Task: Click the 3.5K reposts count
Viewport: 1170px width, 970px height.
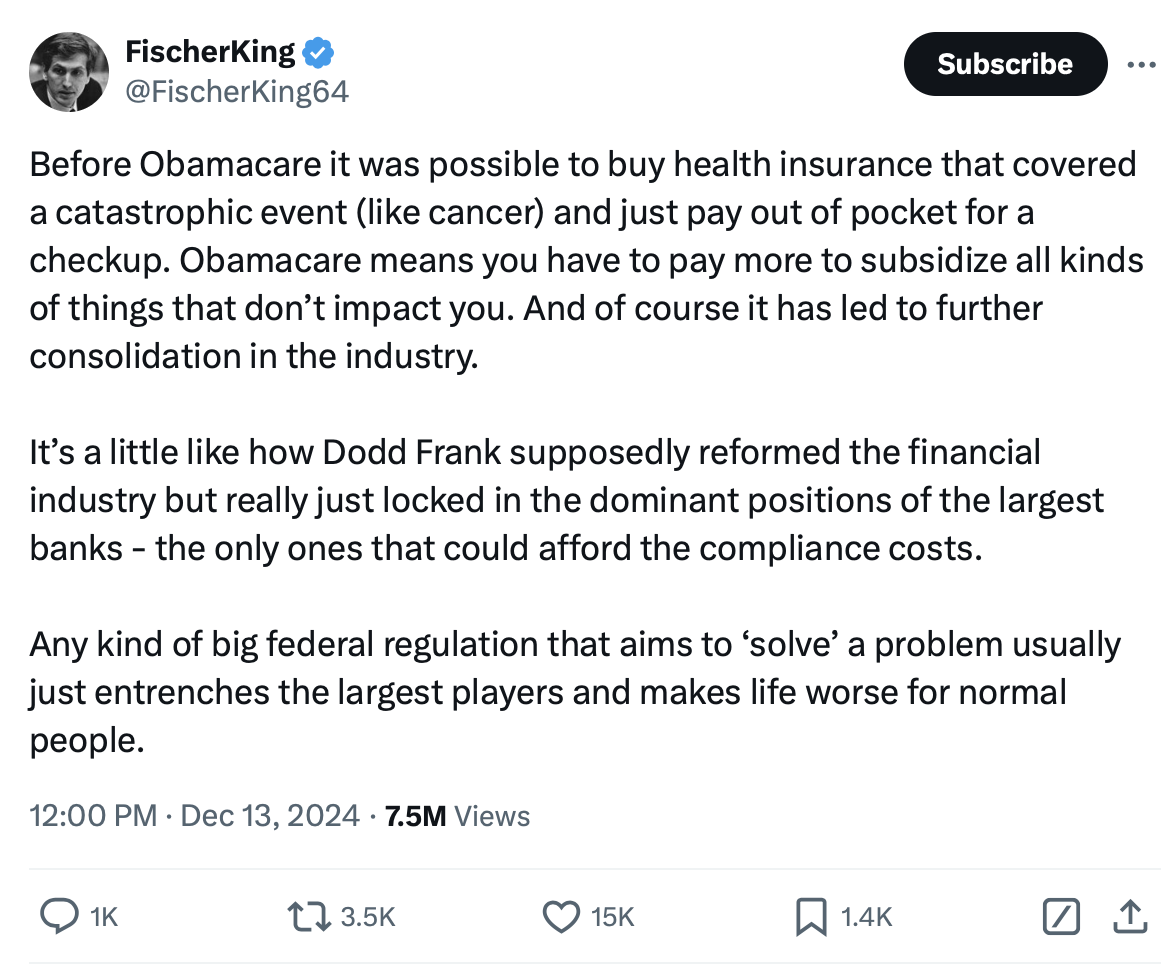Action: click(x=368, y=917)
